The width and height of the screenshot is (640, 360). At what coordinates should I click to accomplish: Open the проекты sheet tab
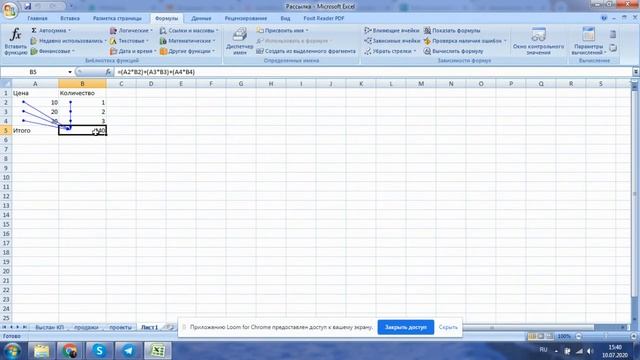(120, 327)
